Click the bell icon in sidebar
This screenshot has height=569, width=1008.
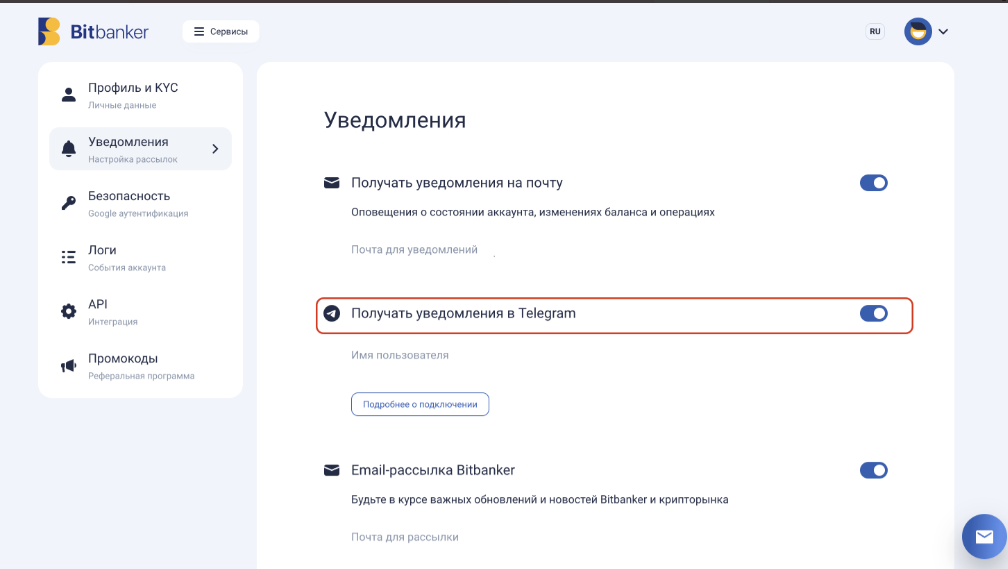68,149
